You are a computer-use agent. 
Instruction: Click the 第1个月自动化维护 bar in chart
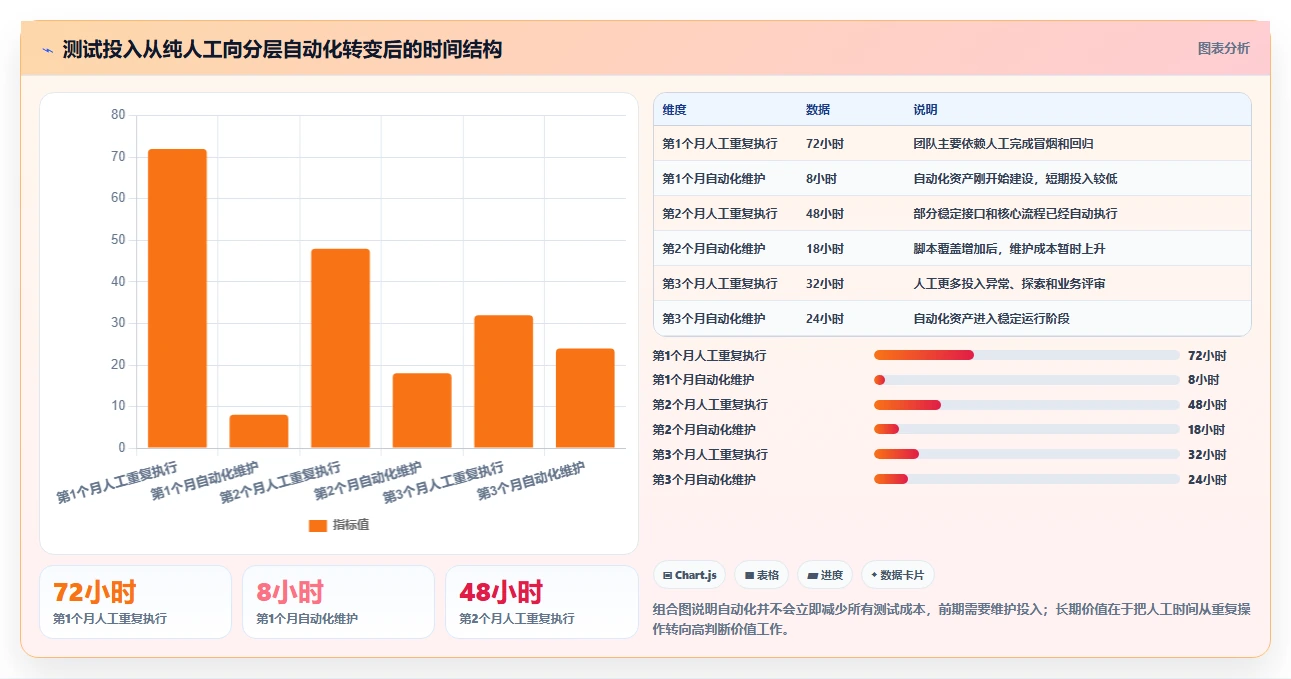259,431
